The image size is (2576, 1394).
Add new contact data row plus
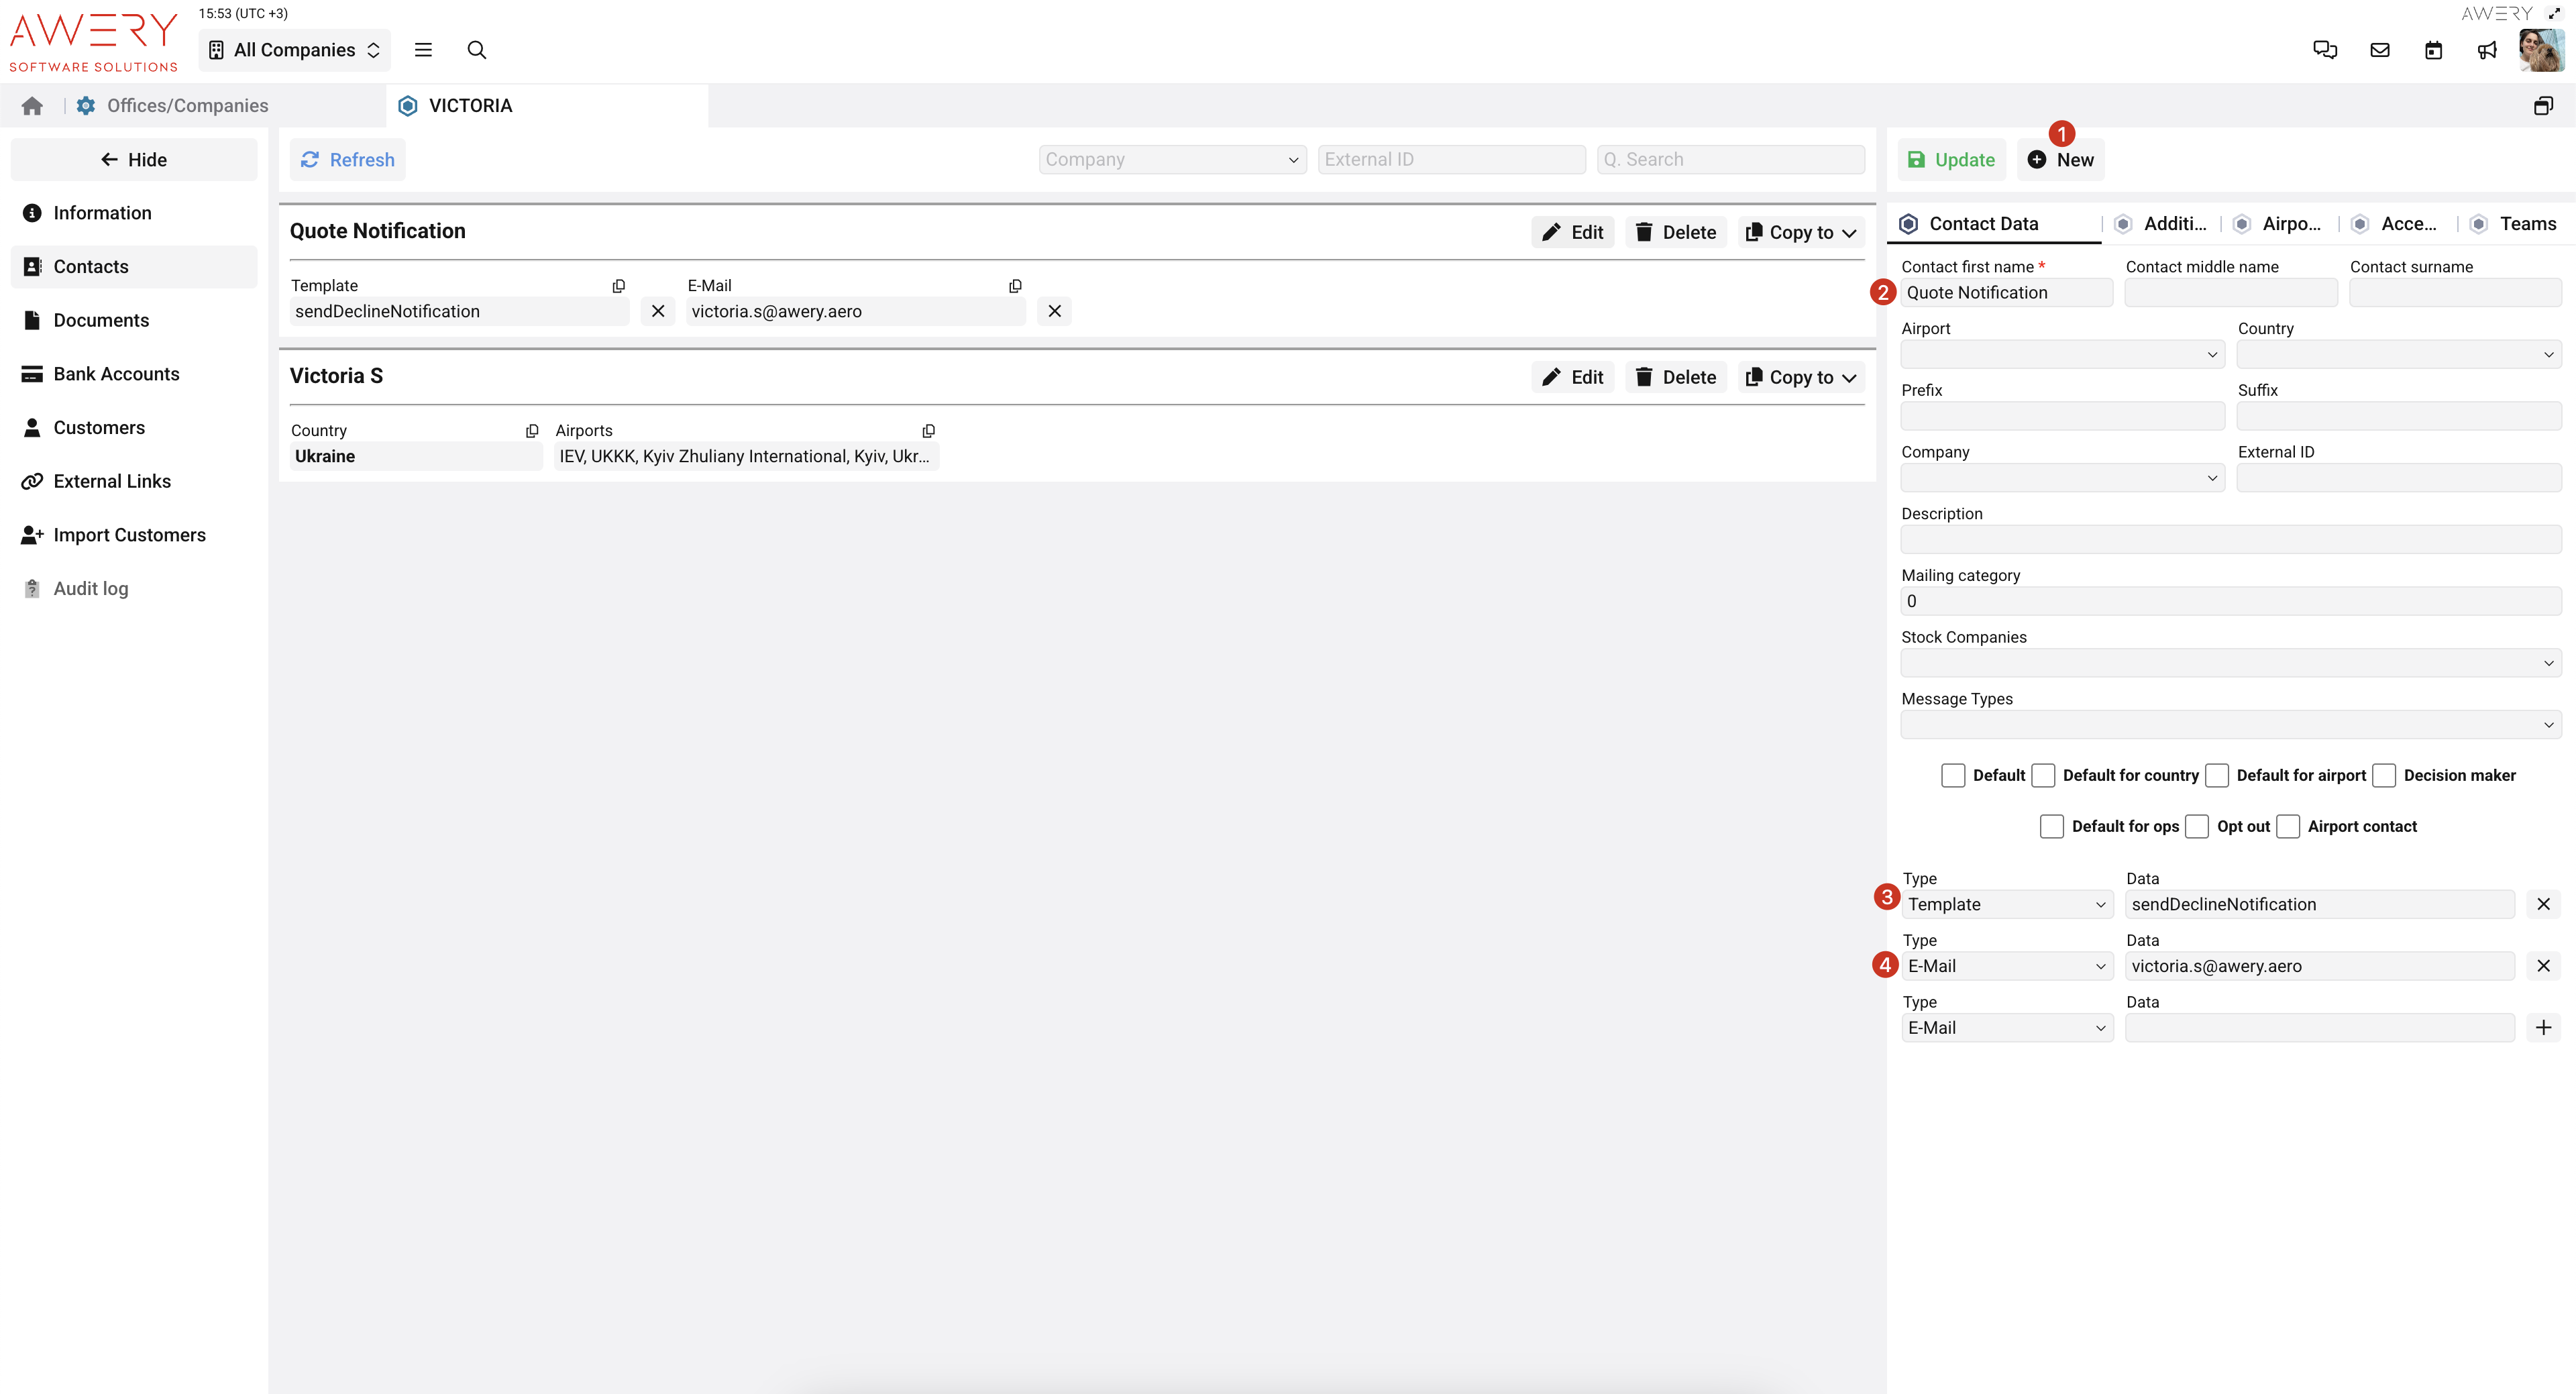click(2543, 1027)
